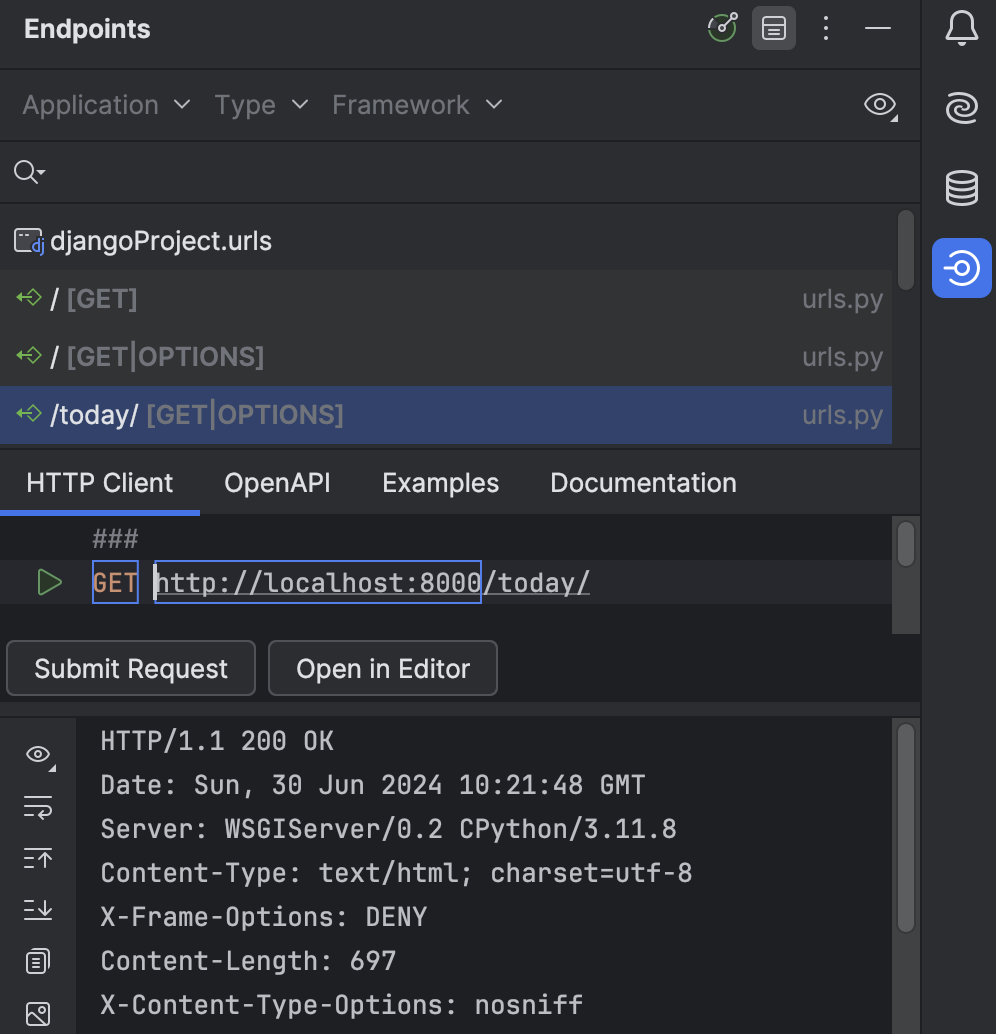Toggle soft-wrap in the response panel
Screen dimensions: 996x1034
(x=37, y=808)
